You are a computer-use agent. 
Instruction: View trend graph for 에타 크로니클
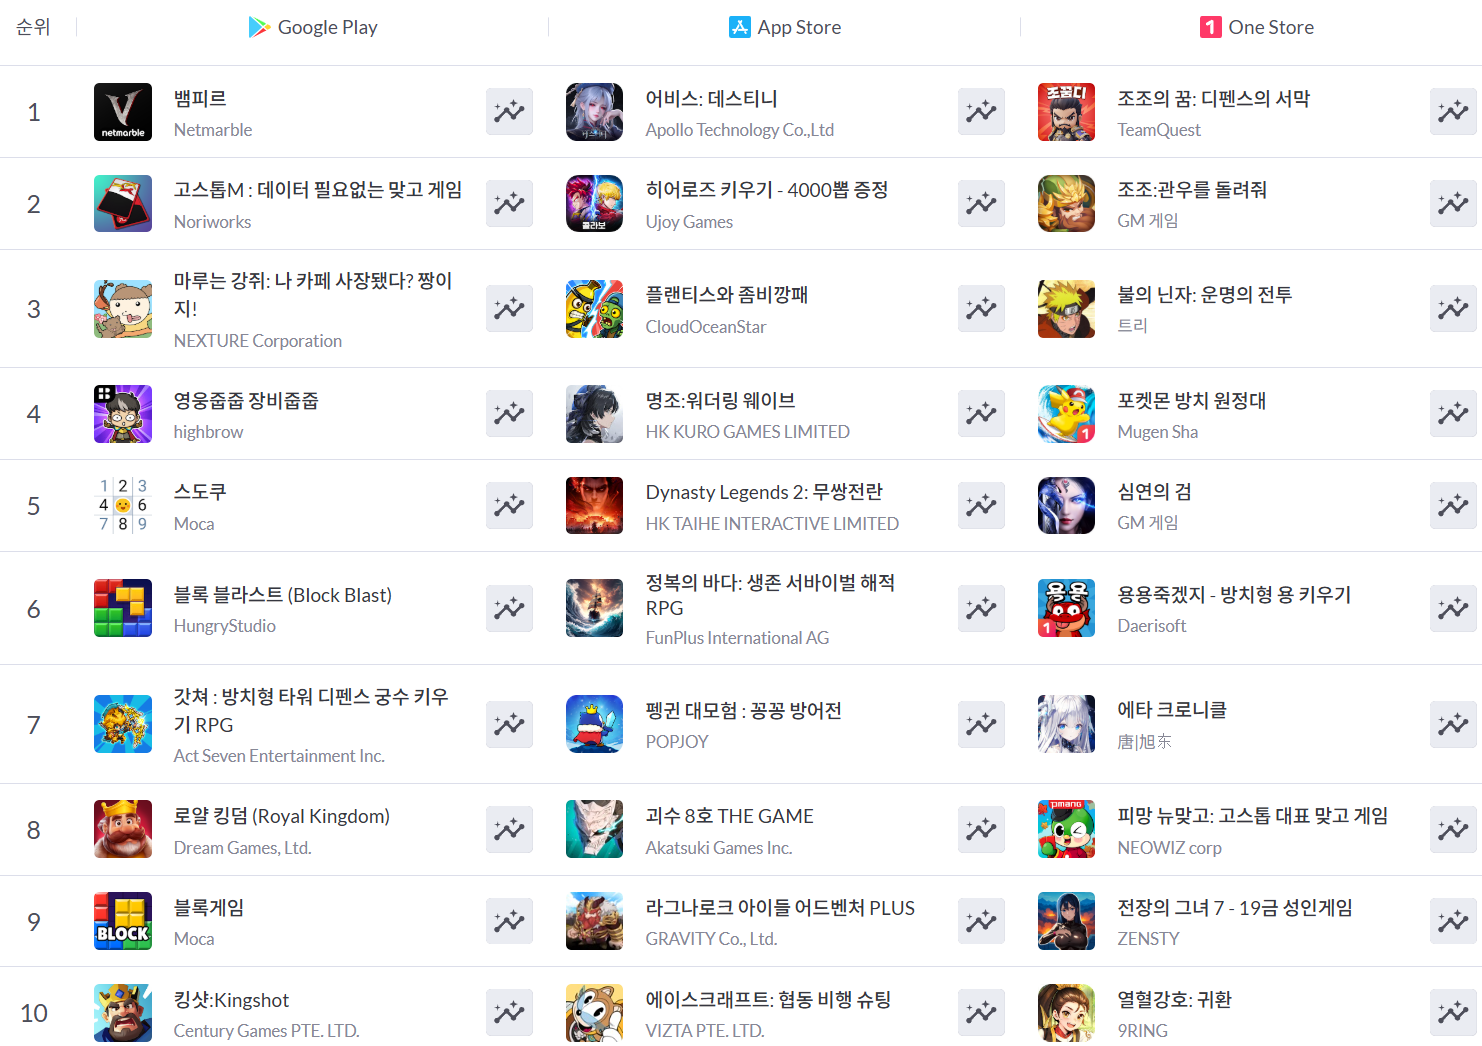click(1453, 723)
